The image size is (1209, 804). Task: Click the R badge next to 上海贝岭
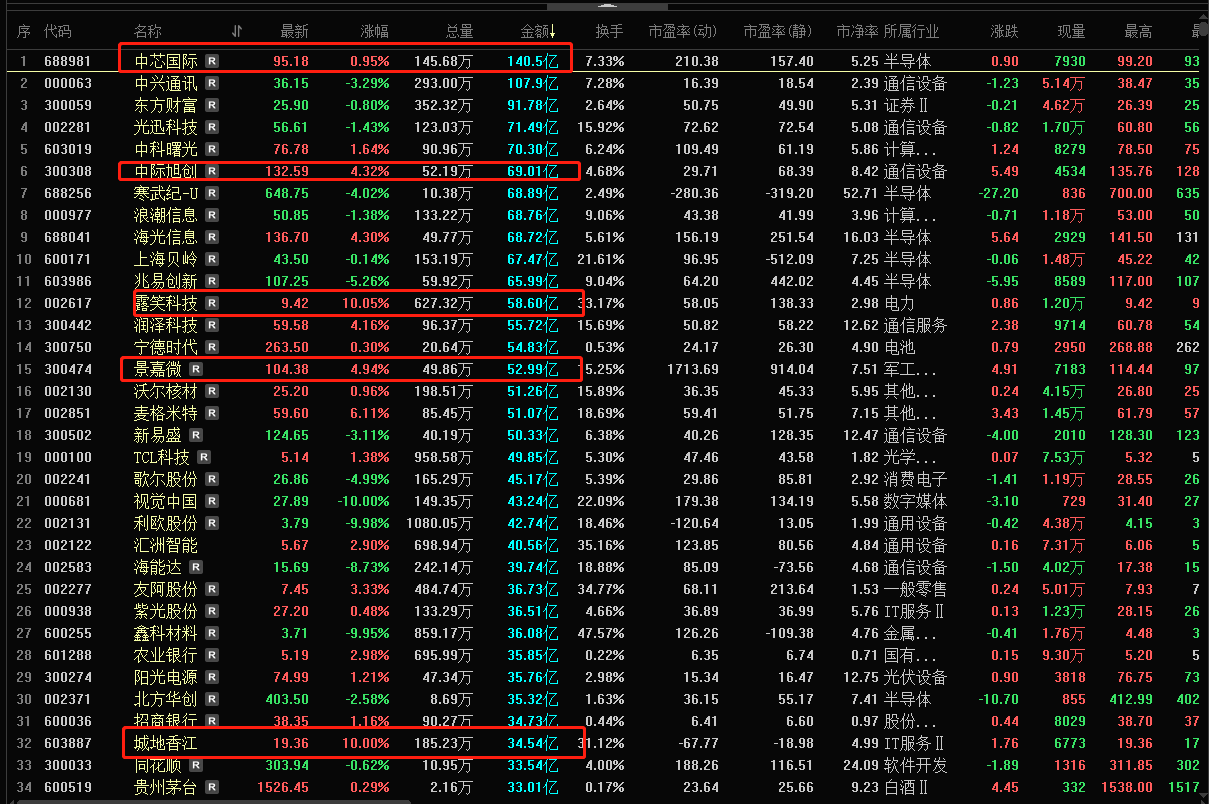pos(212,259)
